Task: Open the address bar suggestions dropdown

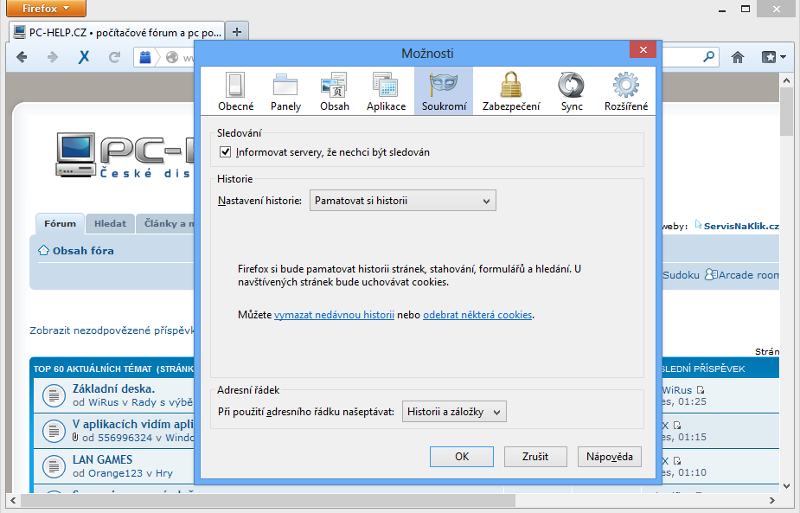Action: coord(453,412)
